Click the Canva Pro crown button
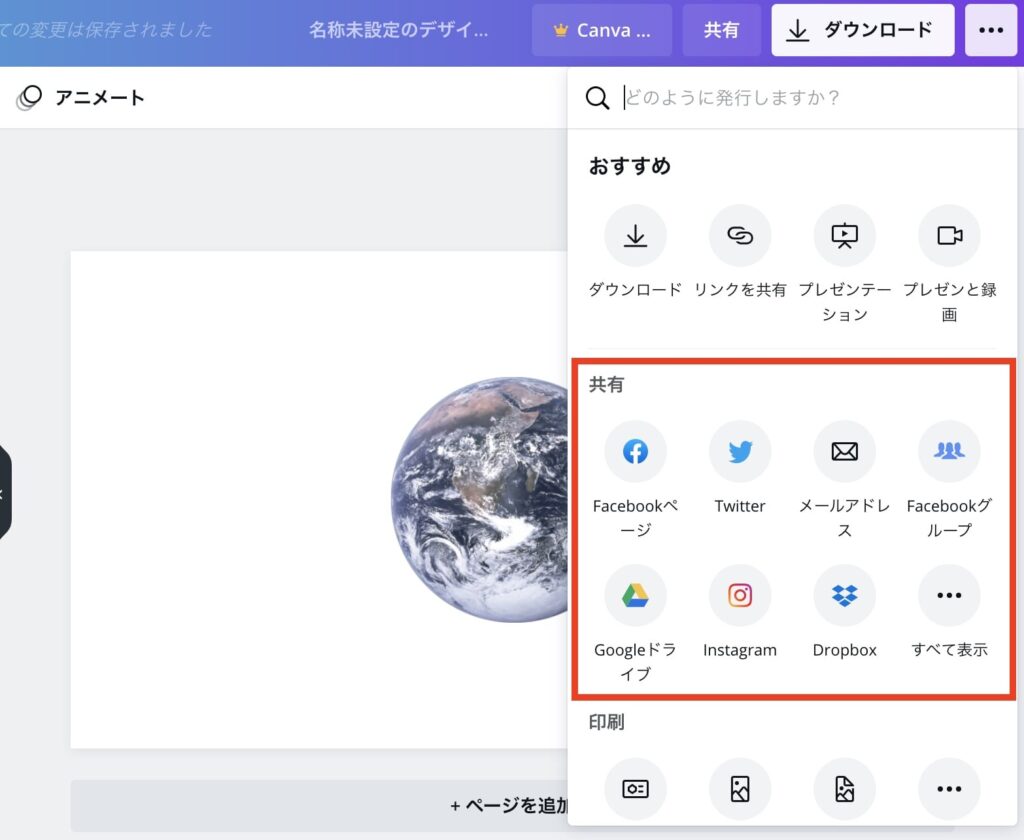Viewport: 1024px width, 840px height. (601, 30)
